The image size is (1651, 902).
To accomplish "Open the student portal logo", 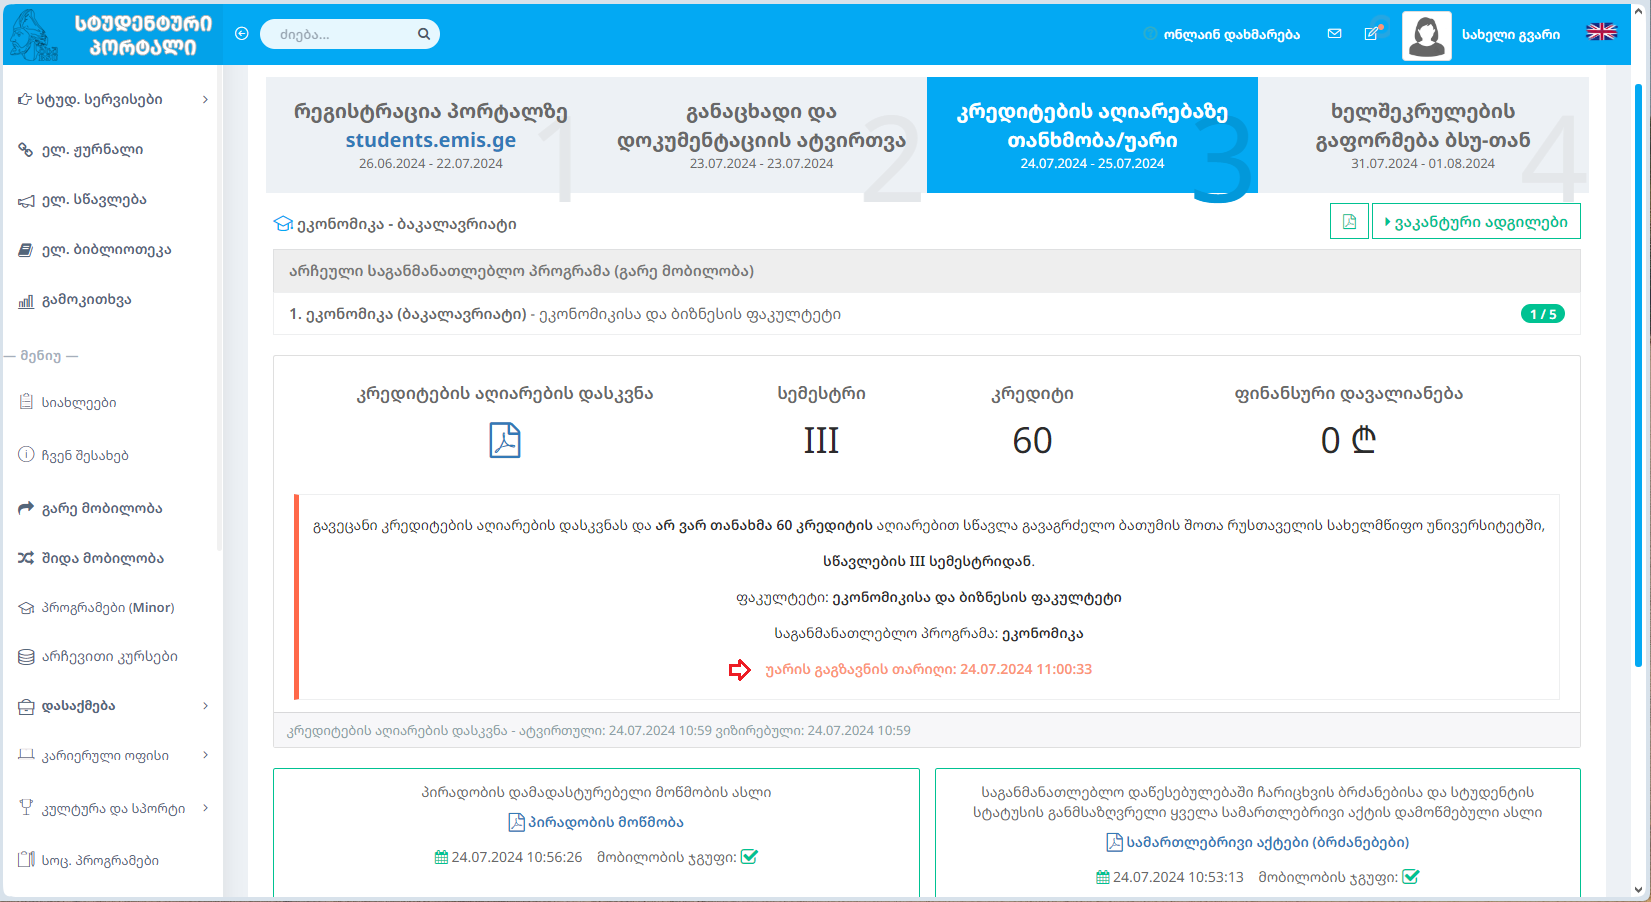I will pyautogui.click(x=110, y=34).
